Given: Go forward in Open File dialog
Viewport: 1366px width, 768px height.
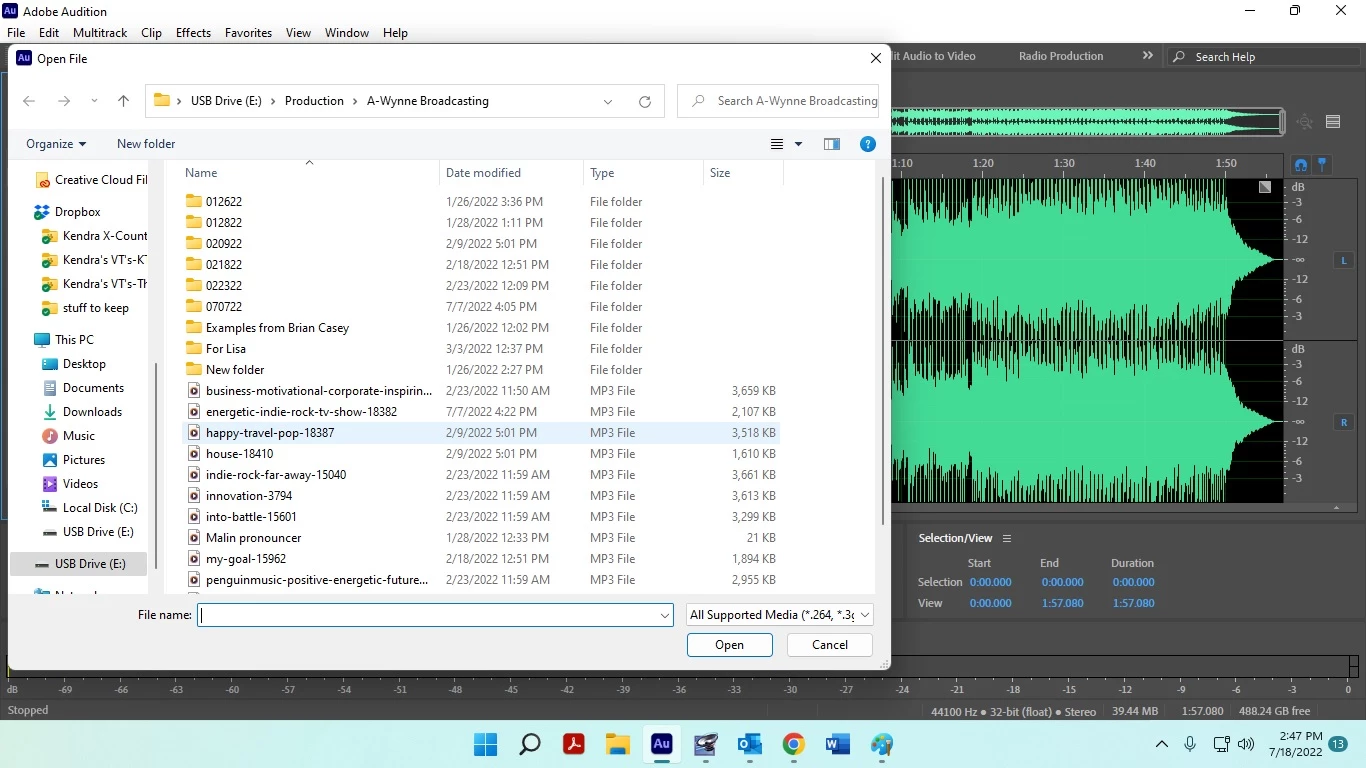Looking at the screenshot, I should coord(64,101).
